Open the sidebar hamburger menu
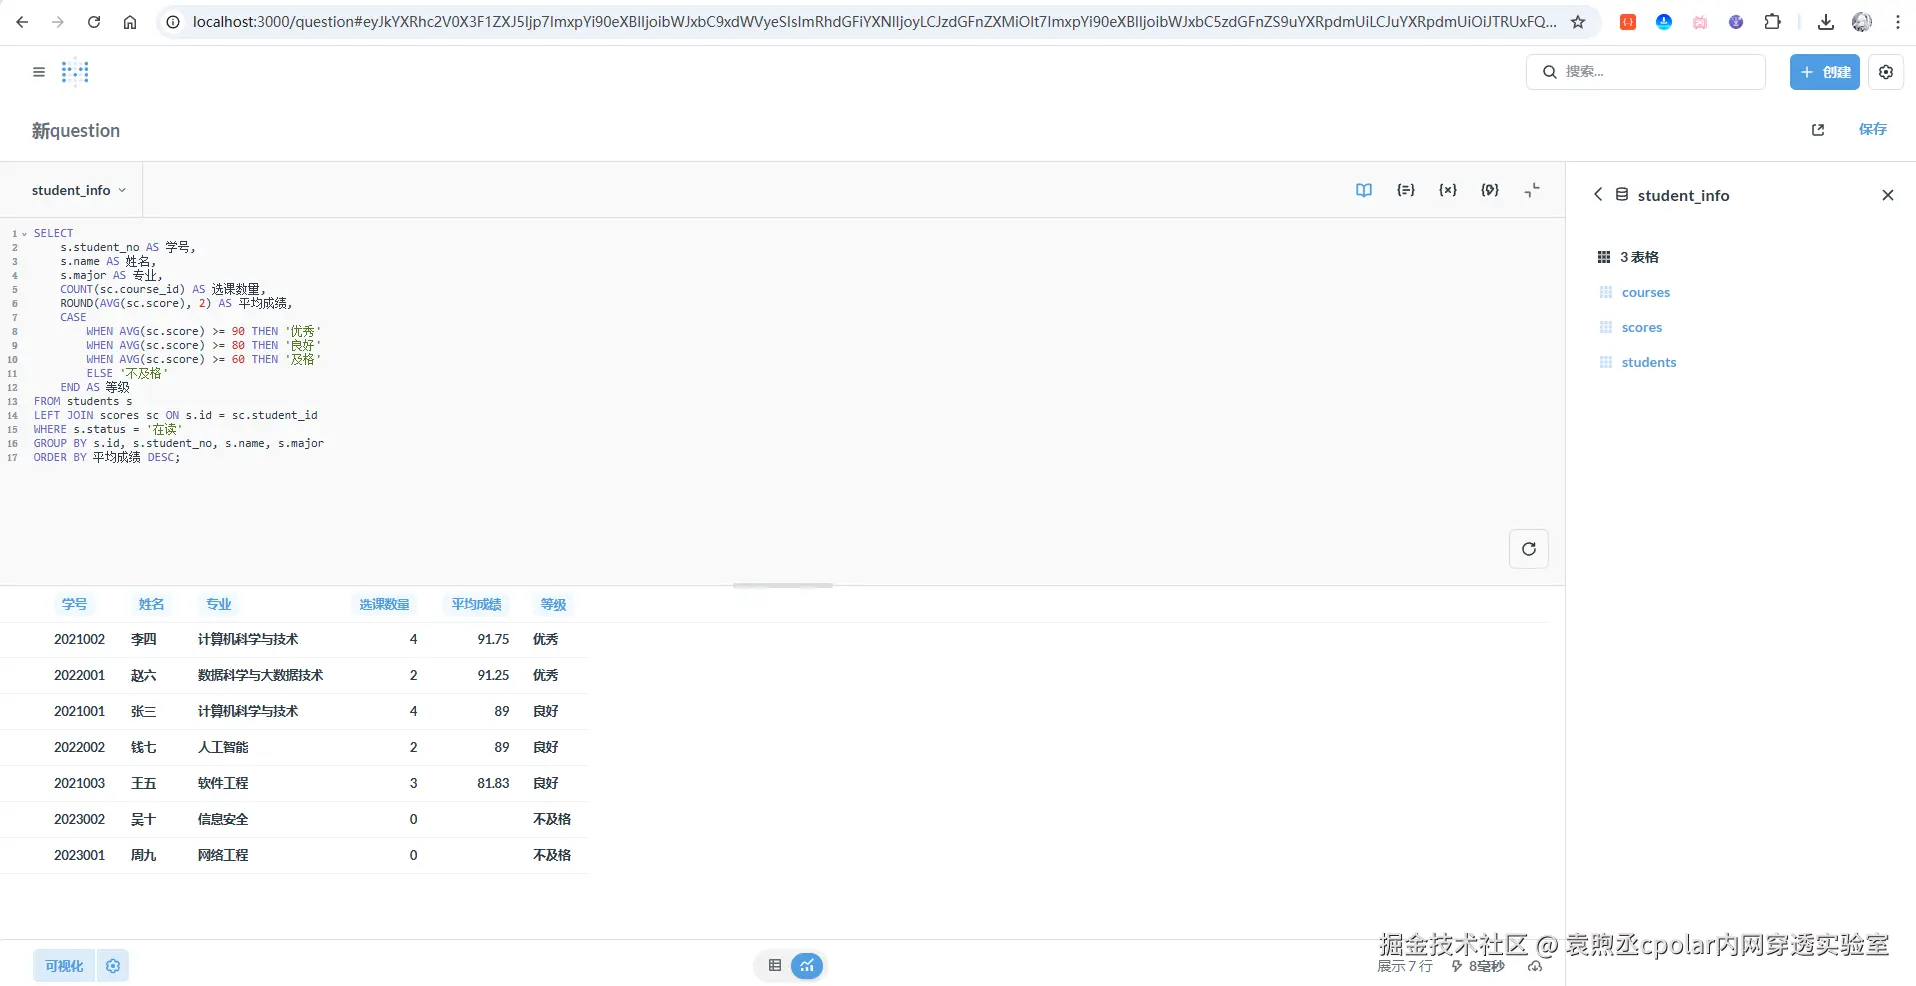Screen dimensions: 1916x986 pos(39,72)
